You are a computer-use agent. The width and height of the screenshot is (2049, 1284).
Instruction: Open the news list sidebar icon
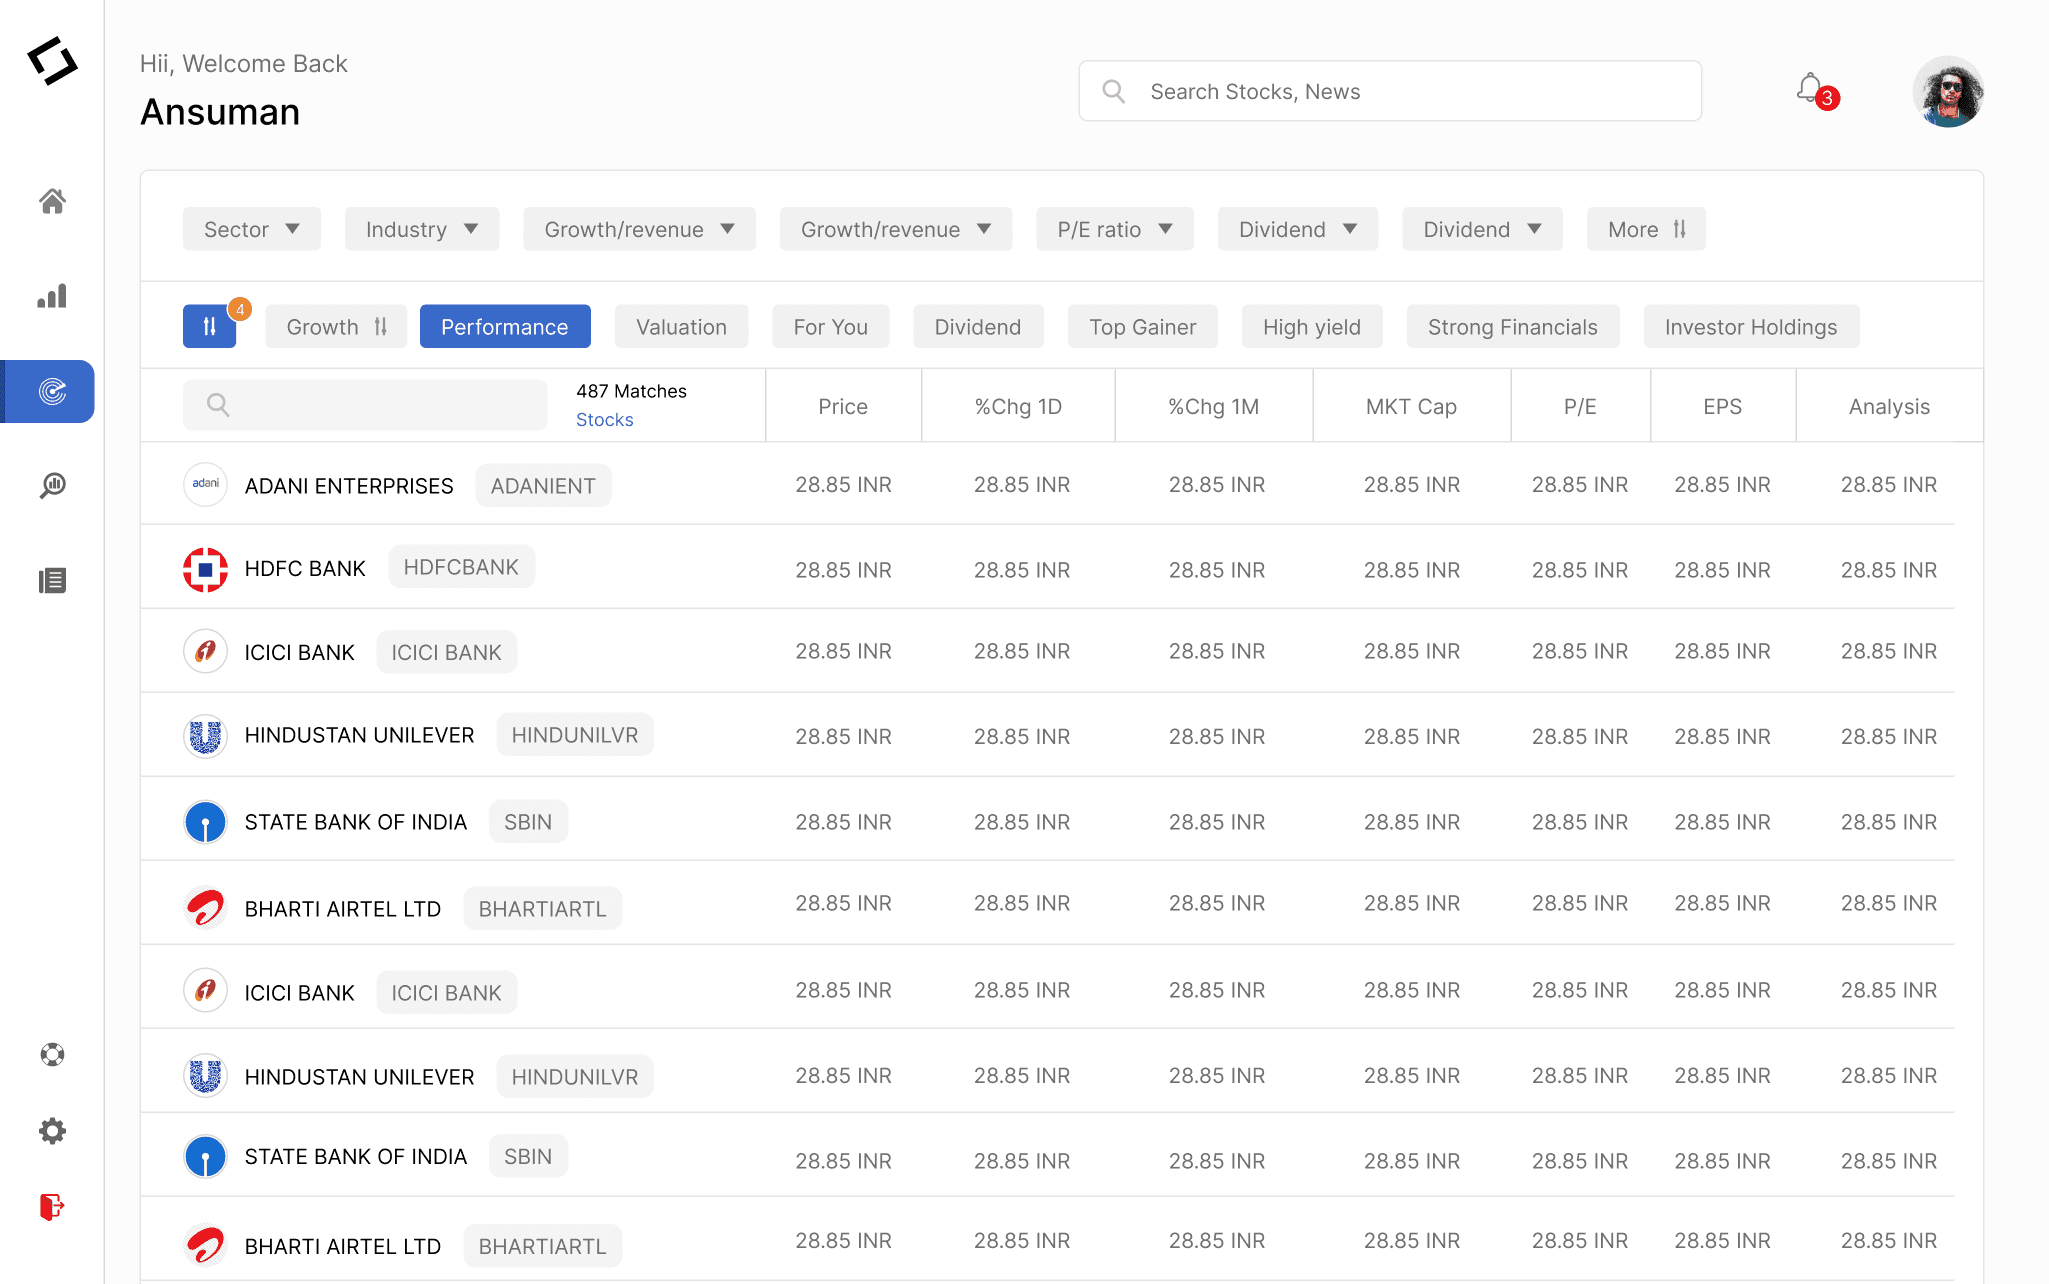pos(52,581)
